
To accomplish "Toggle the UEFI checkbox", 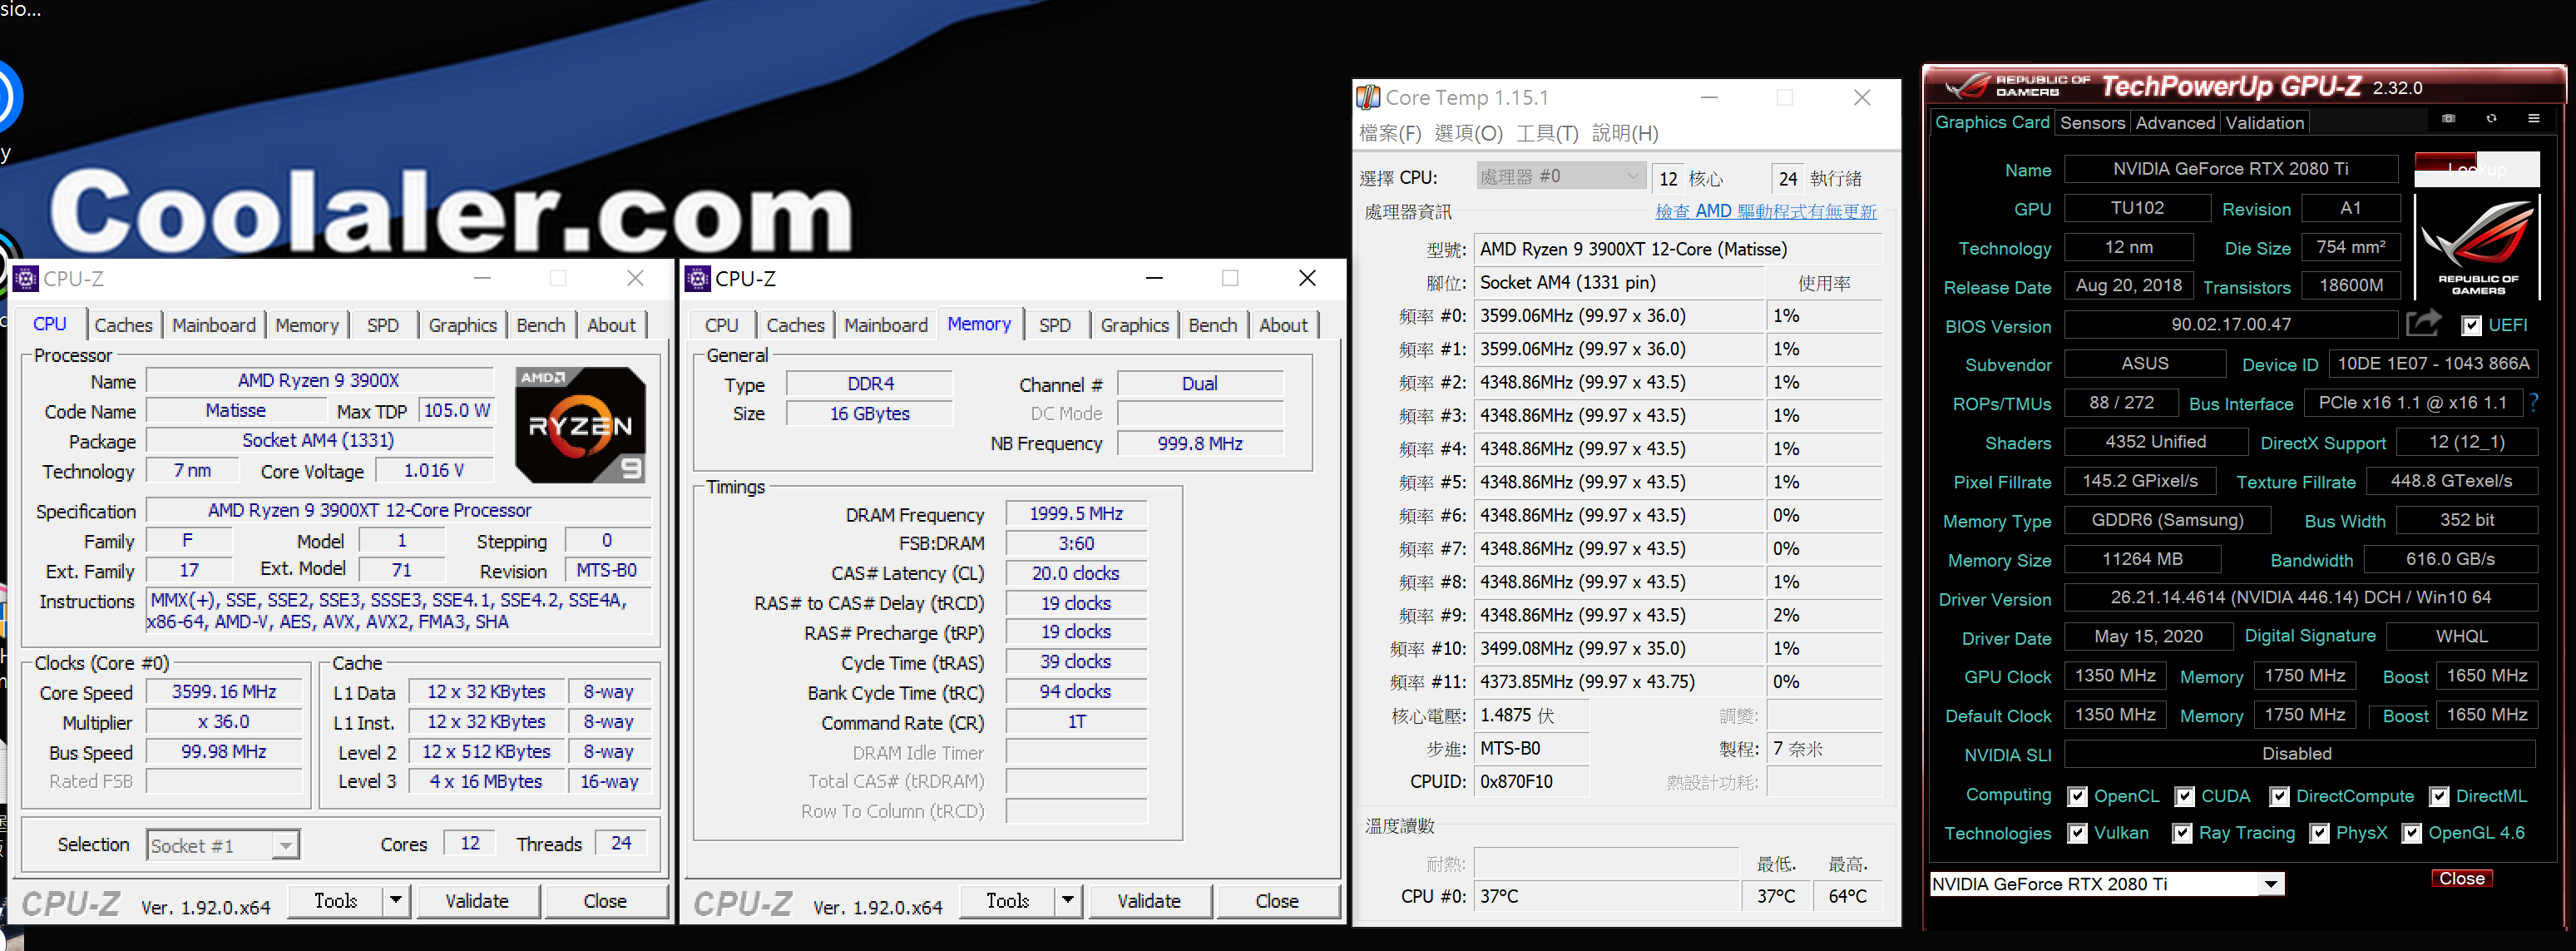I will pyautogui.click(x=2471, y=326).
